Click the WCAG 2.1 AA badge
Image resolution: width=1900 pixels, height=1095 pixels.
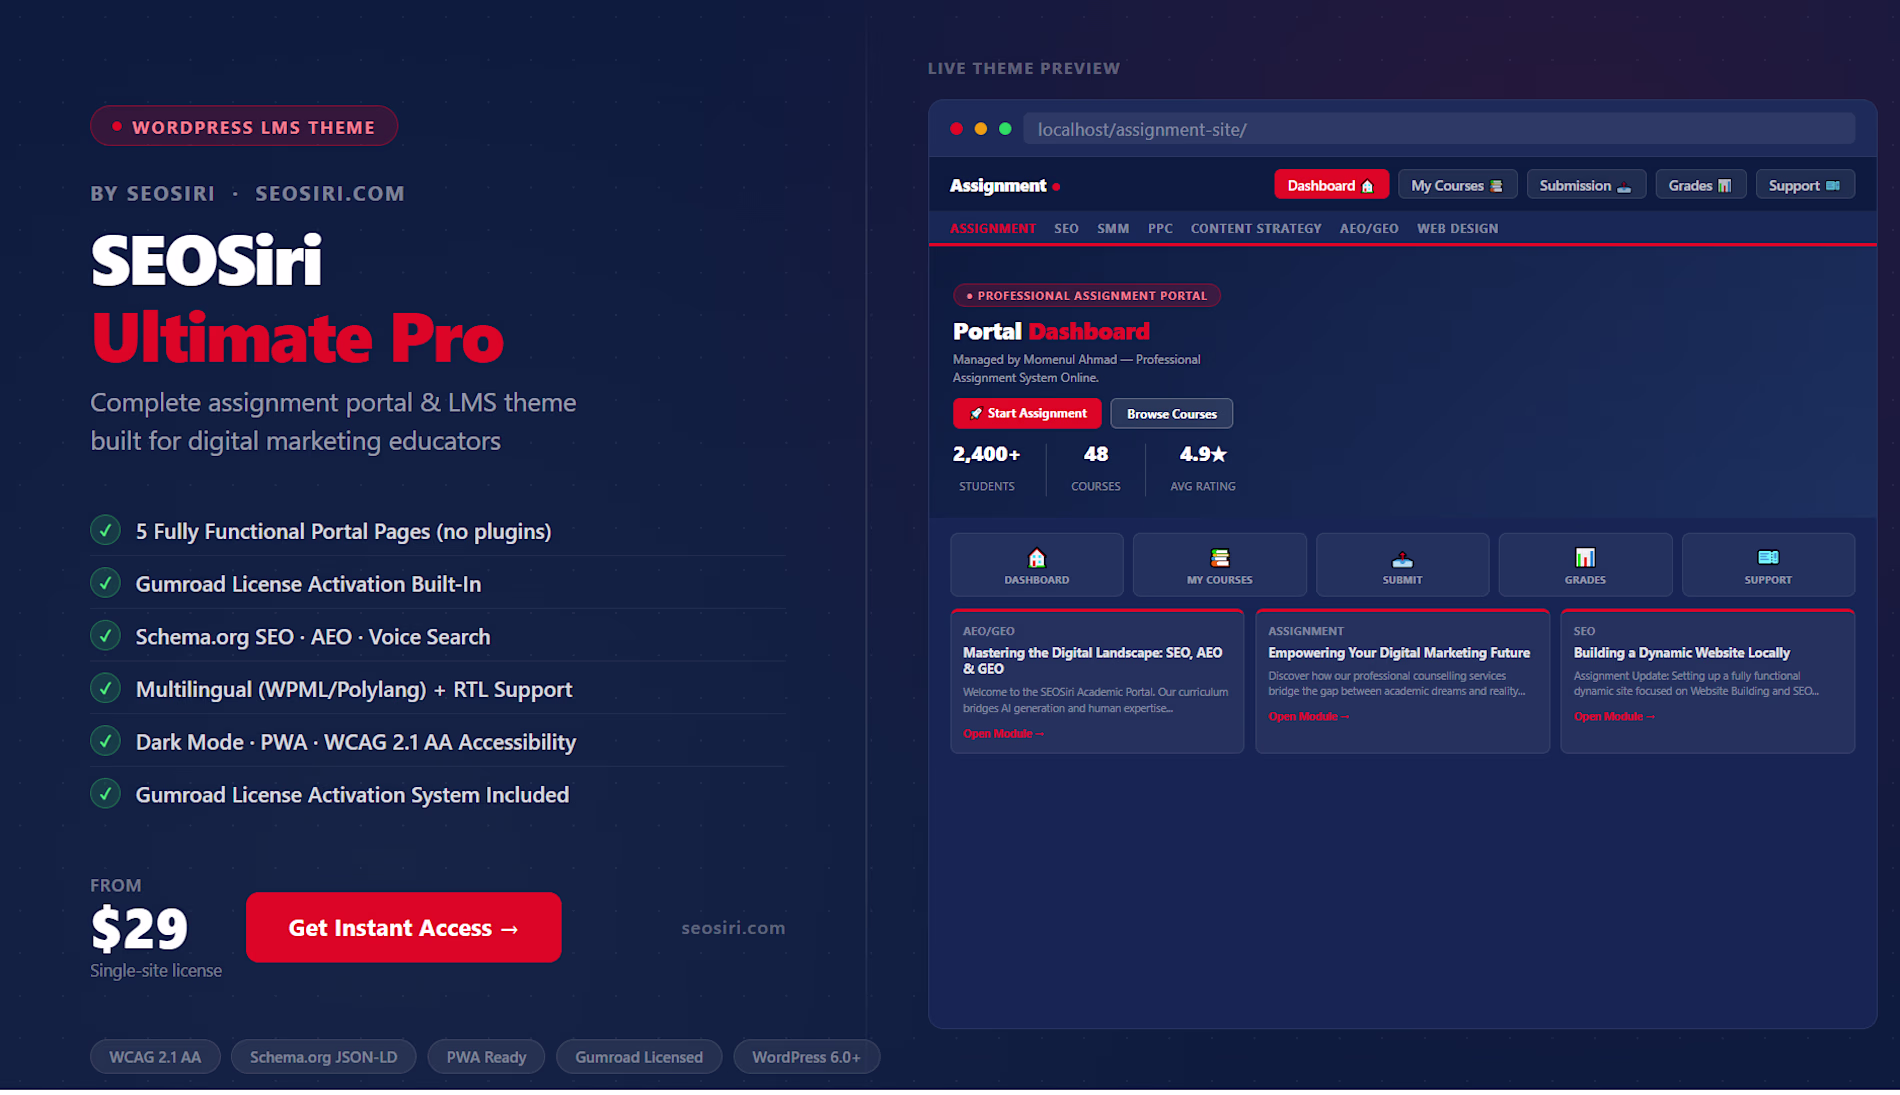pyautogui.click(x=155, y=1057)
